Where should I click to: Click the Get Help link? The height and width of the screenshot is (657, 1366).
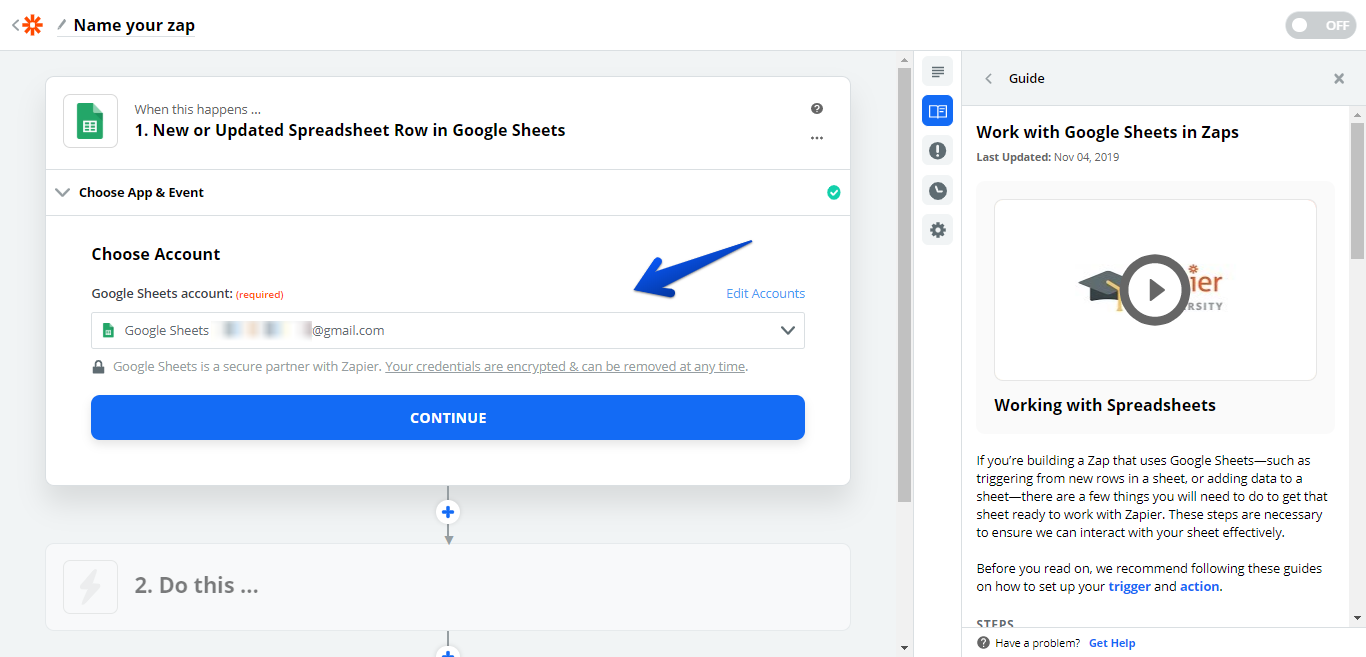tap(1112, 643)
